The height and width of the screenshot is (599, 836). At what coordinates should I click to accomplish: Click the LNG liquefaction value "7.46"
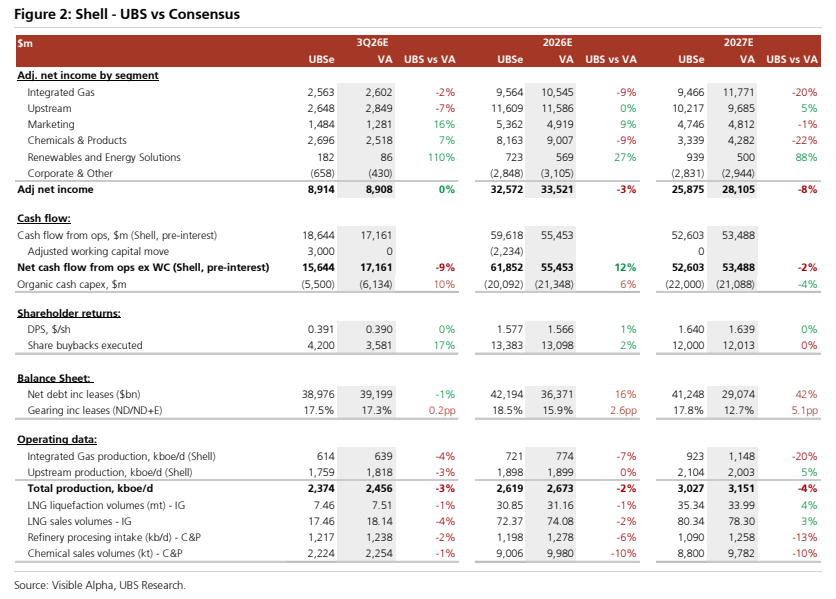click(324, 505)
